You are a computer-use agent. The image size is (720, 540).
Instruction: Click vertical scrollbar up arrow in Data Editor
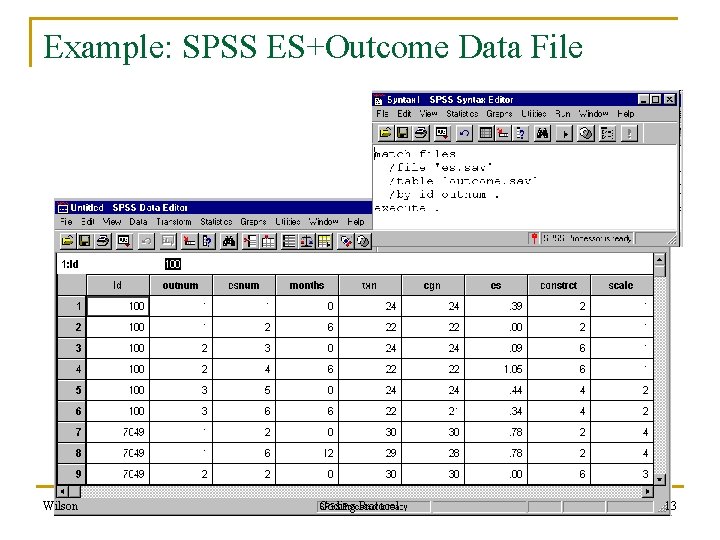click(x=660, y=260)
